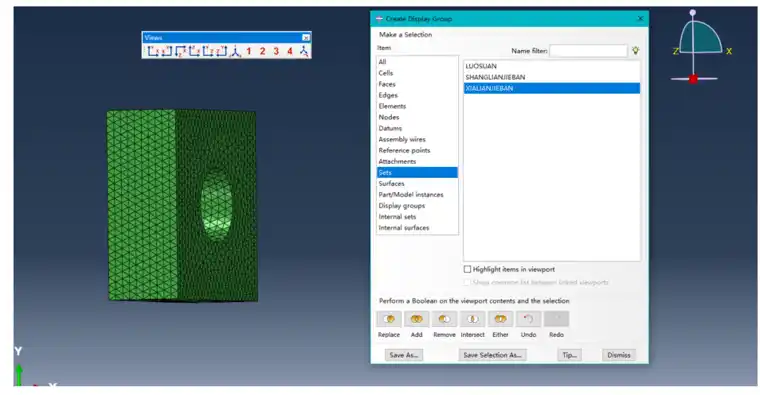Select Sets in the Item list

coord(417,173)
